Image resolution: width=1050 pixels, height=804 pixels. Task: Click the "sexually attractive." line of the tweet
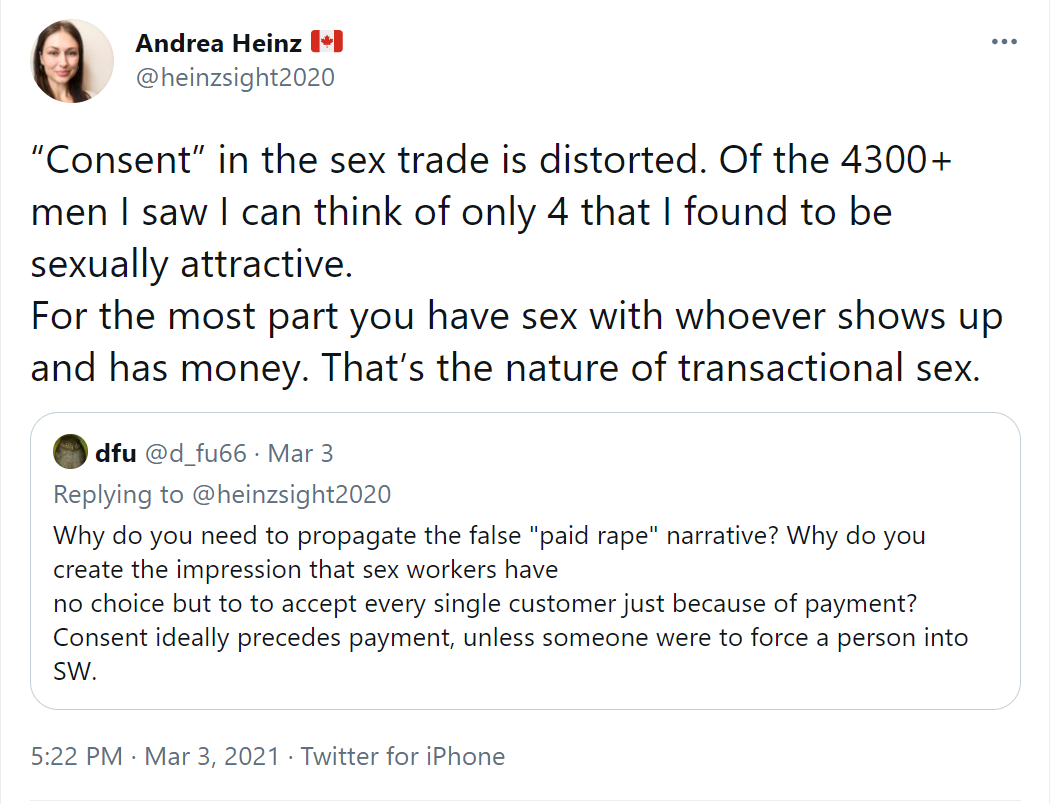coord(190,264)
